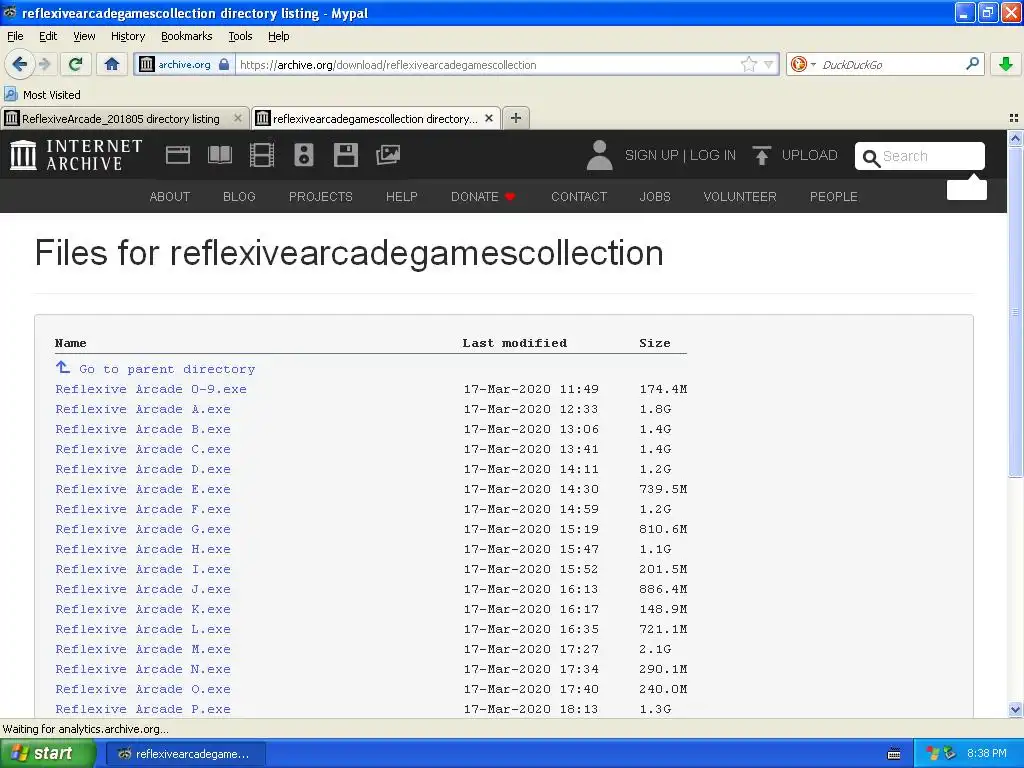Click the Forward arrow navigation button
This screenshot has height=768, width=1024.
tap(44, 64)
